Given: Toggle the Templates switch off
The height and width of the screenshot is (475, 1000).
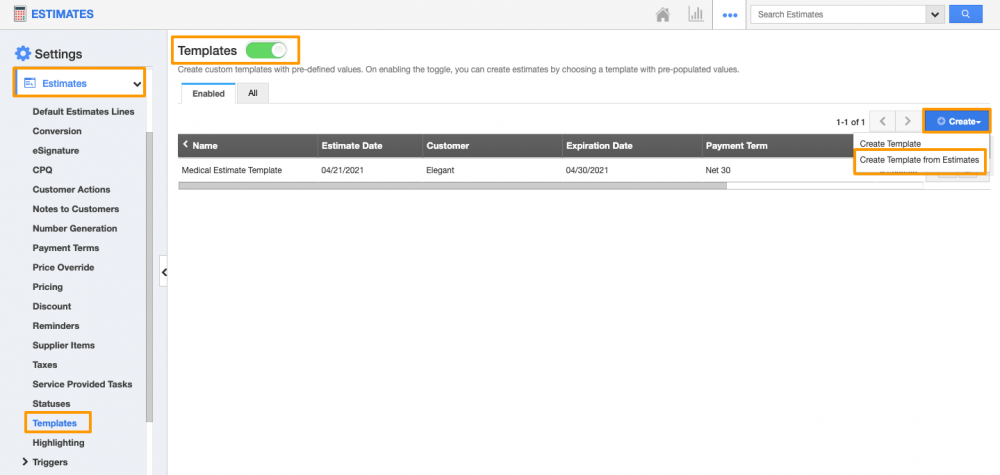Looking at the screenshot, I should tap(265, 49).
